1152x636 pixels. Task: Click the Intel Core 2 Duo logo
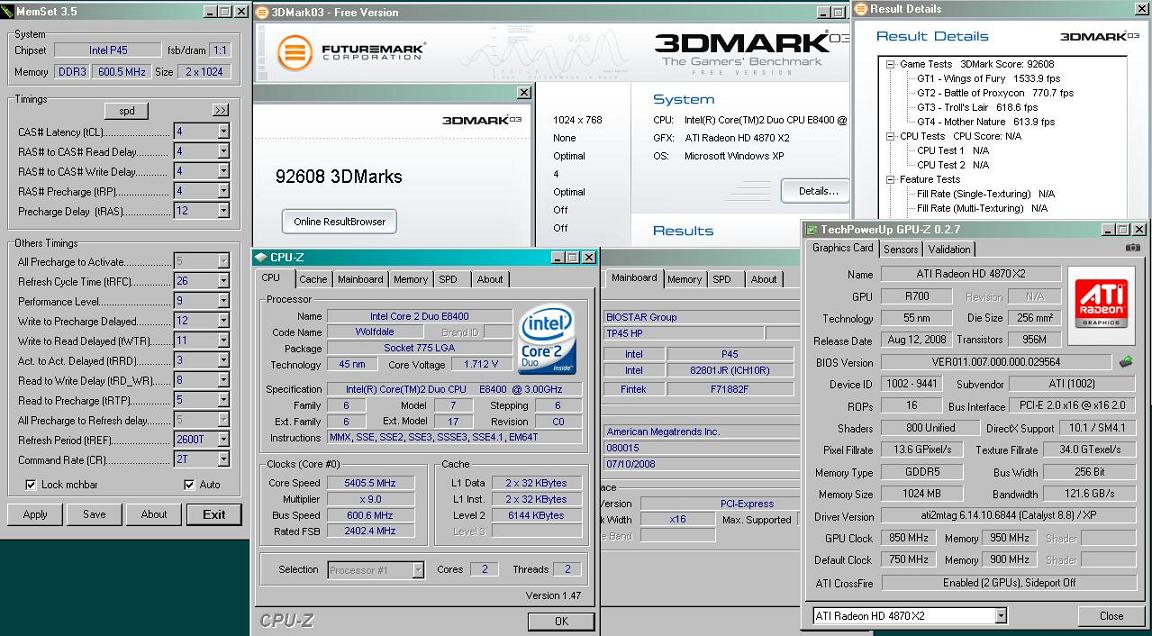(x=547, y=341)
